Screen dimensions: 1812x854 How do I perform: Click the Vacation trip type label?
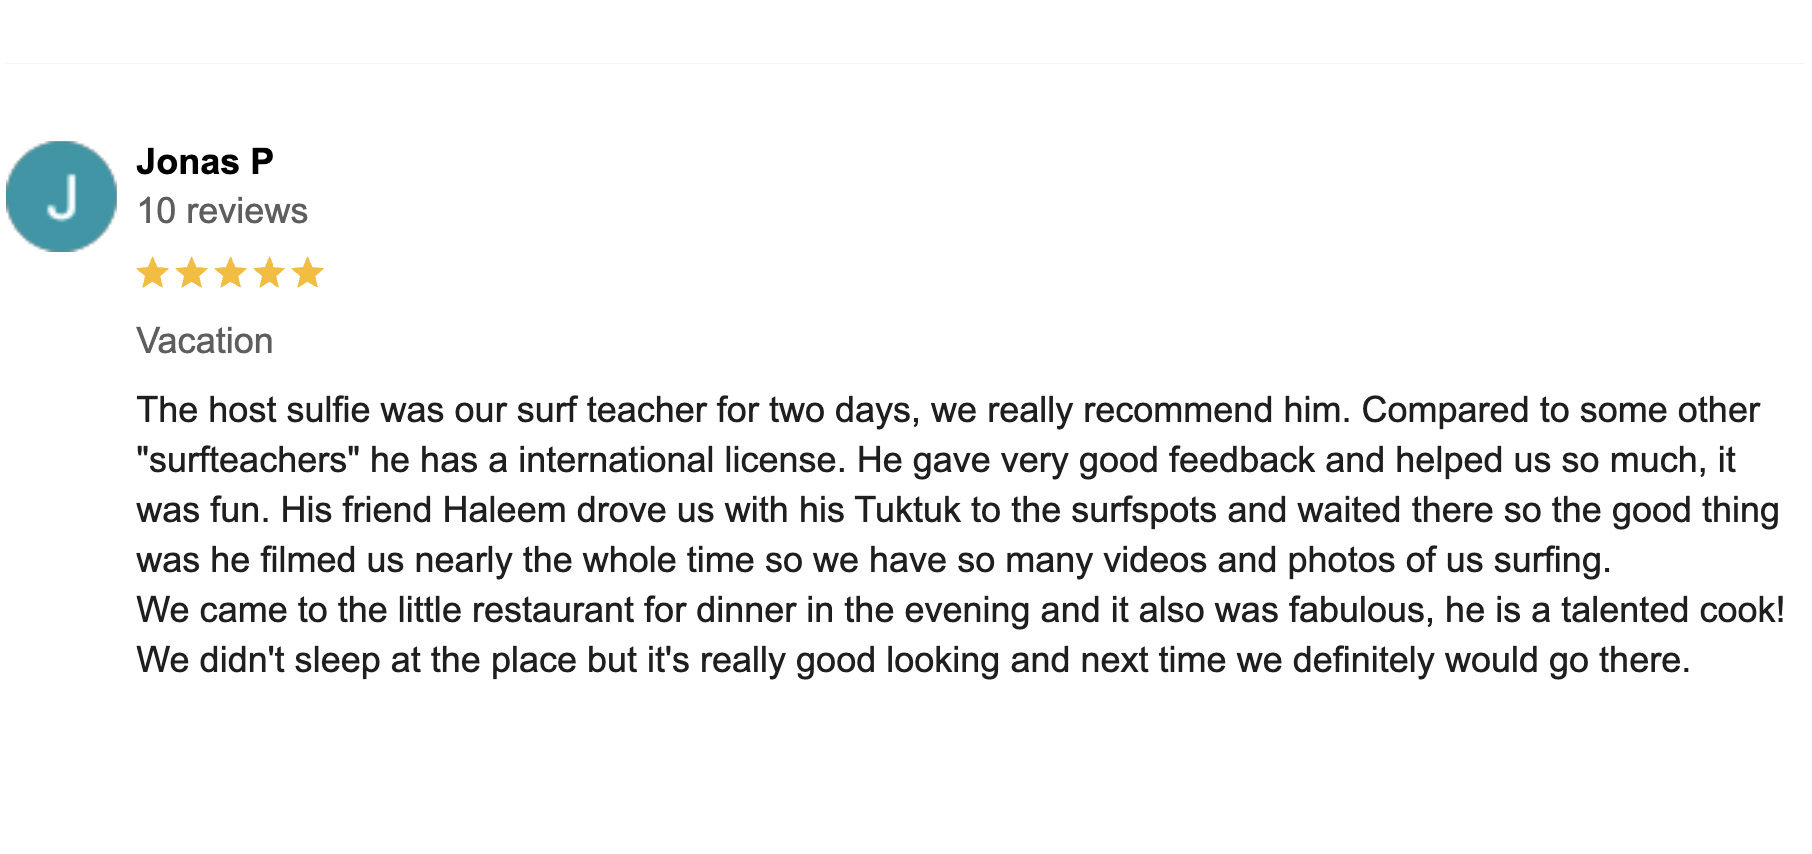click(205, 341)
